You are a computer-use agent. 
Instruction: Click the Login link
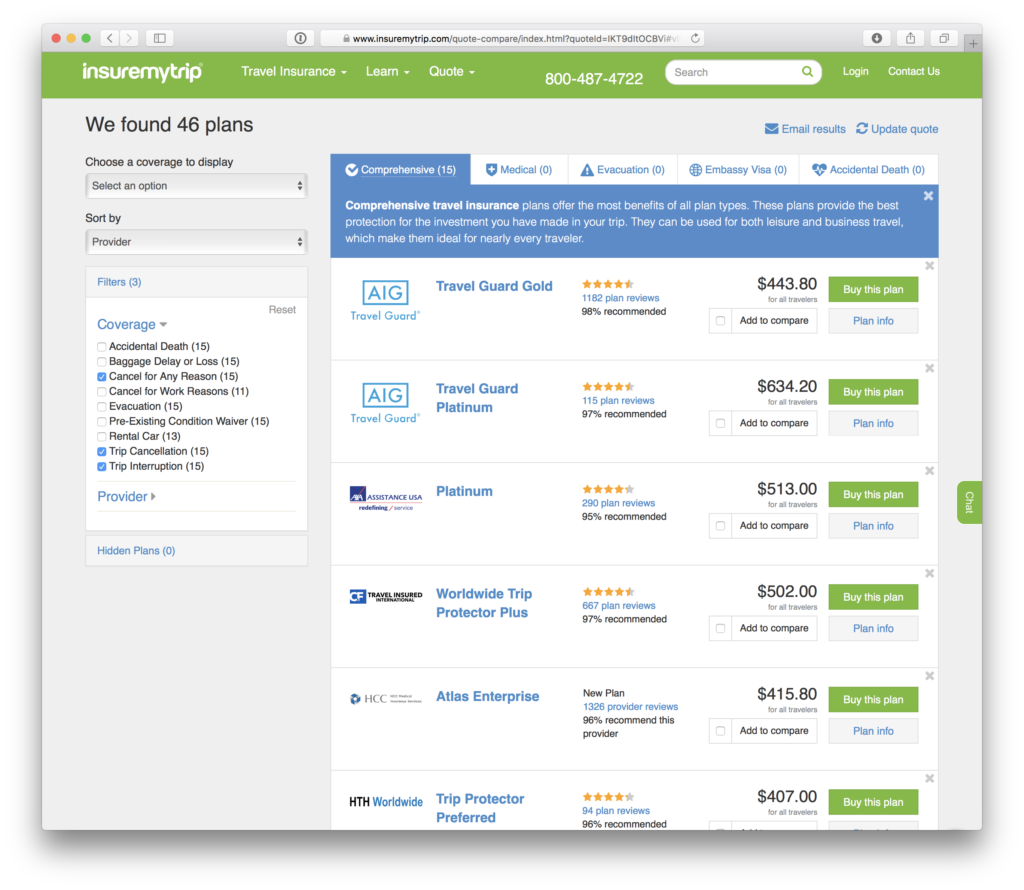click(x=856, y=71)
